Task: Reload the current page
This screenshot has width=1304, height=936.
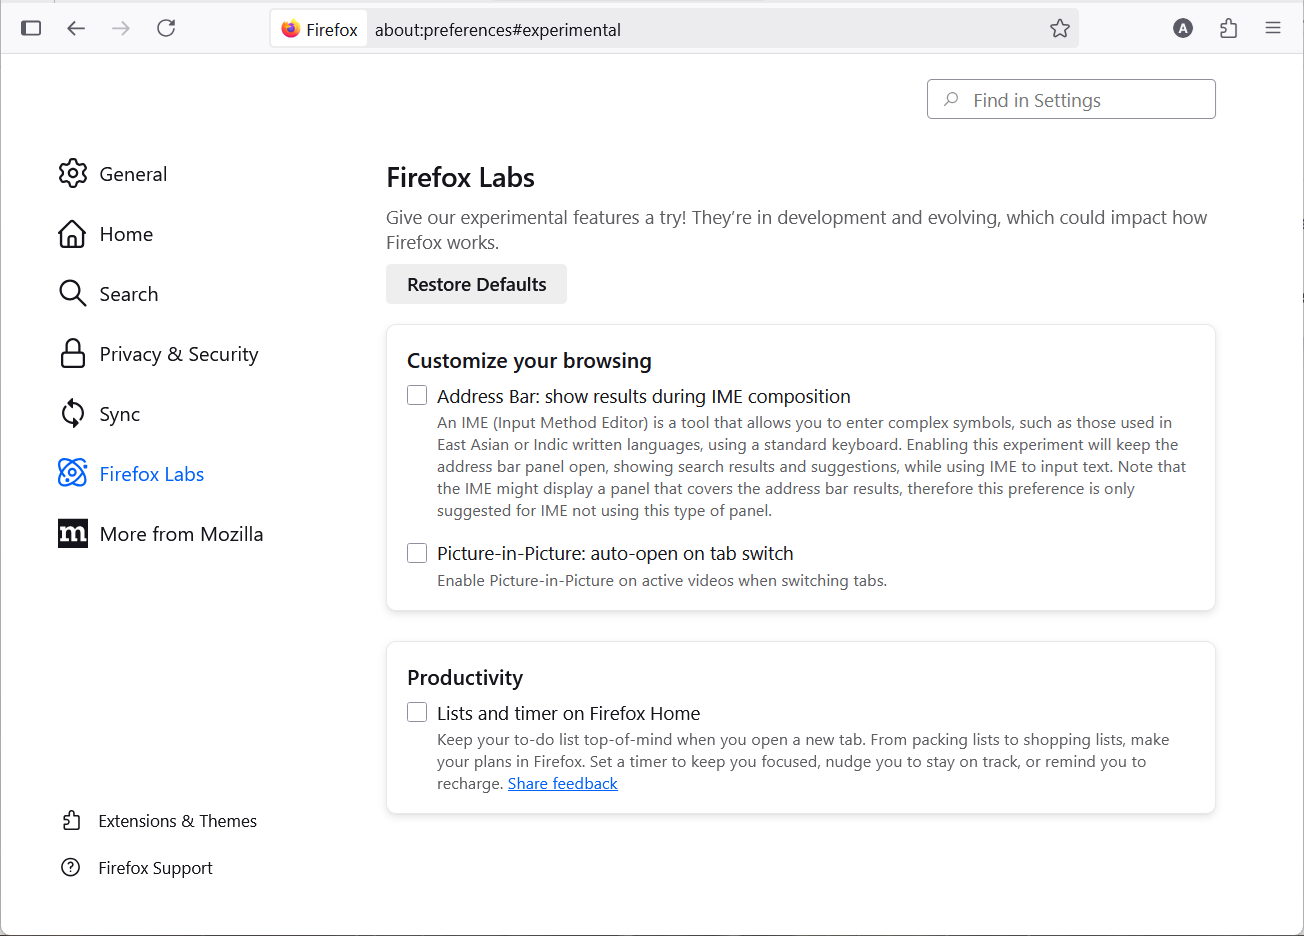Action: (166, 28)
